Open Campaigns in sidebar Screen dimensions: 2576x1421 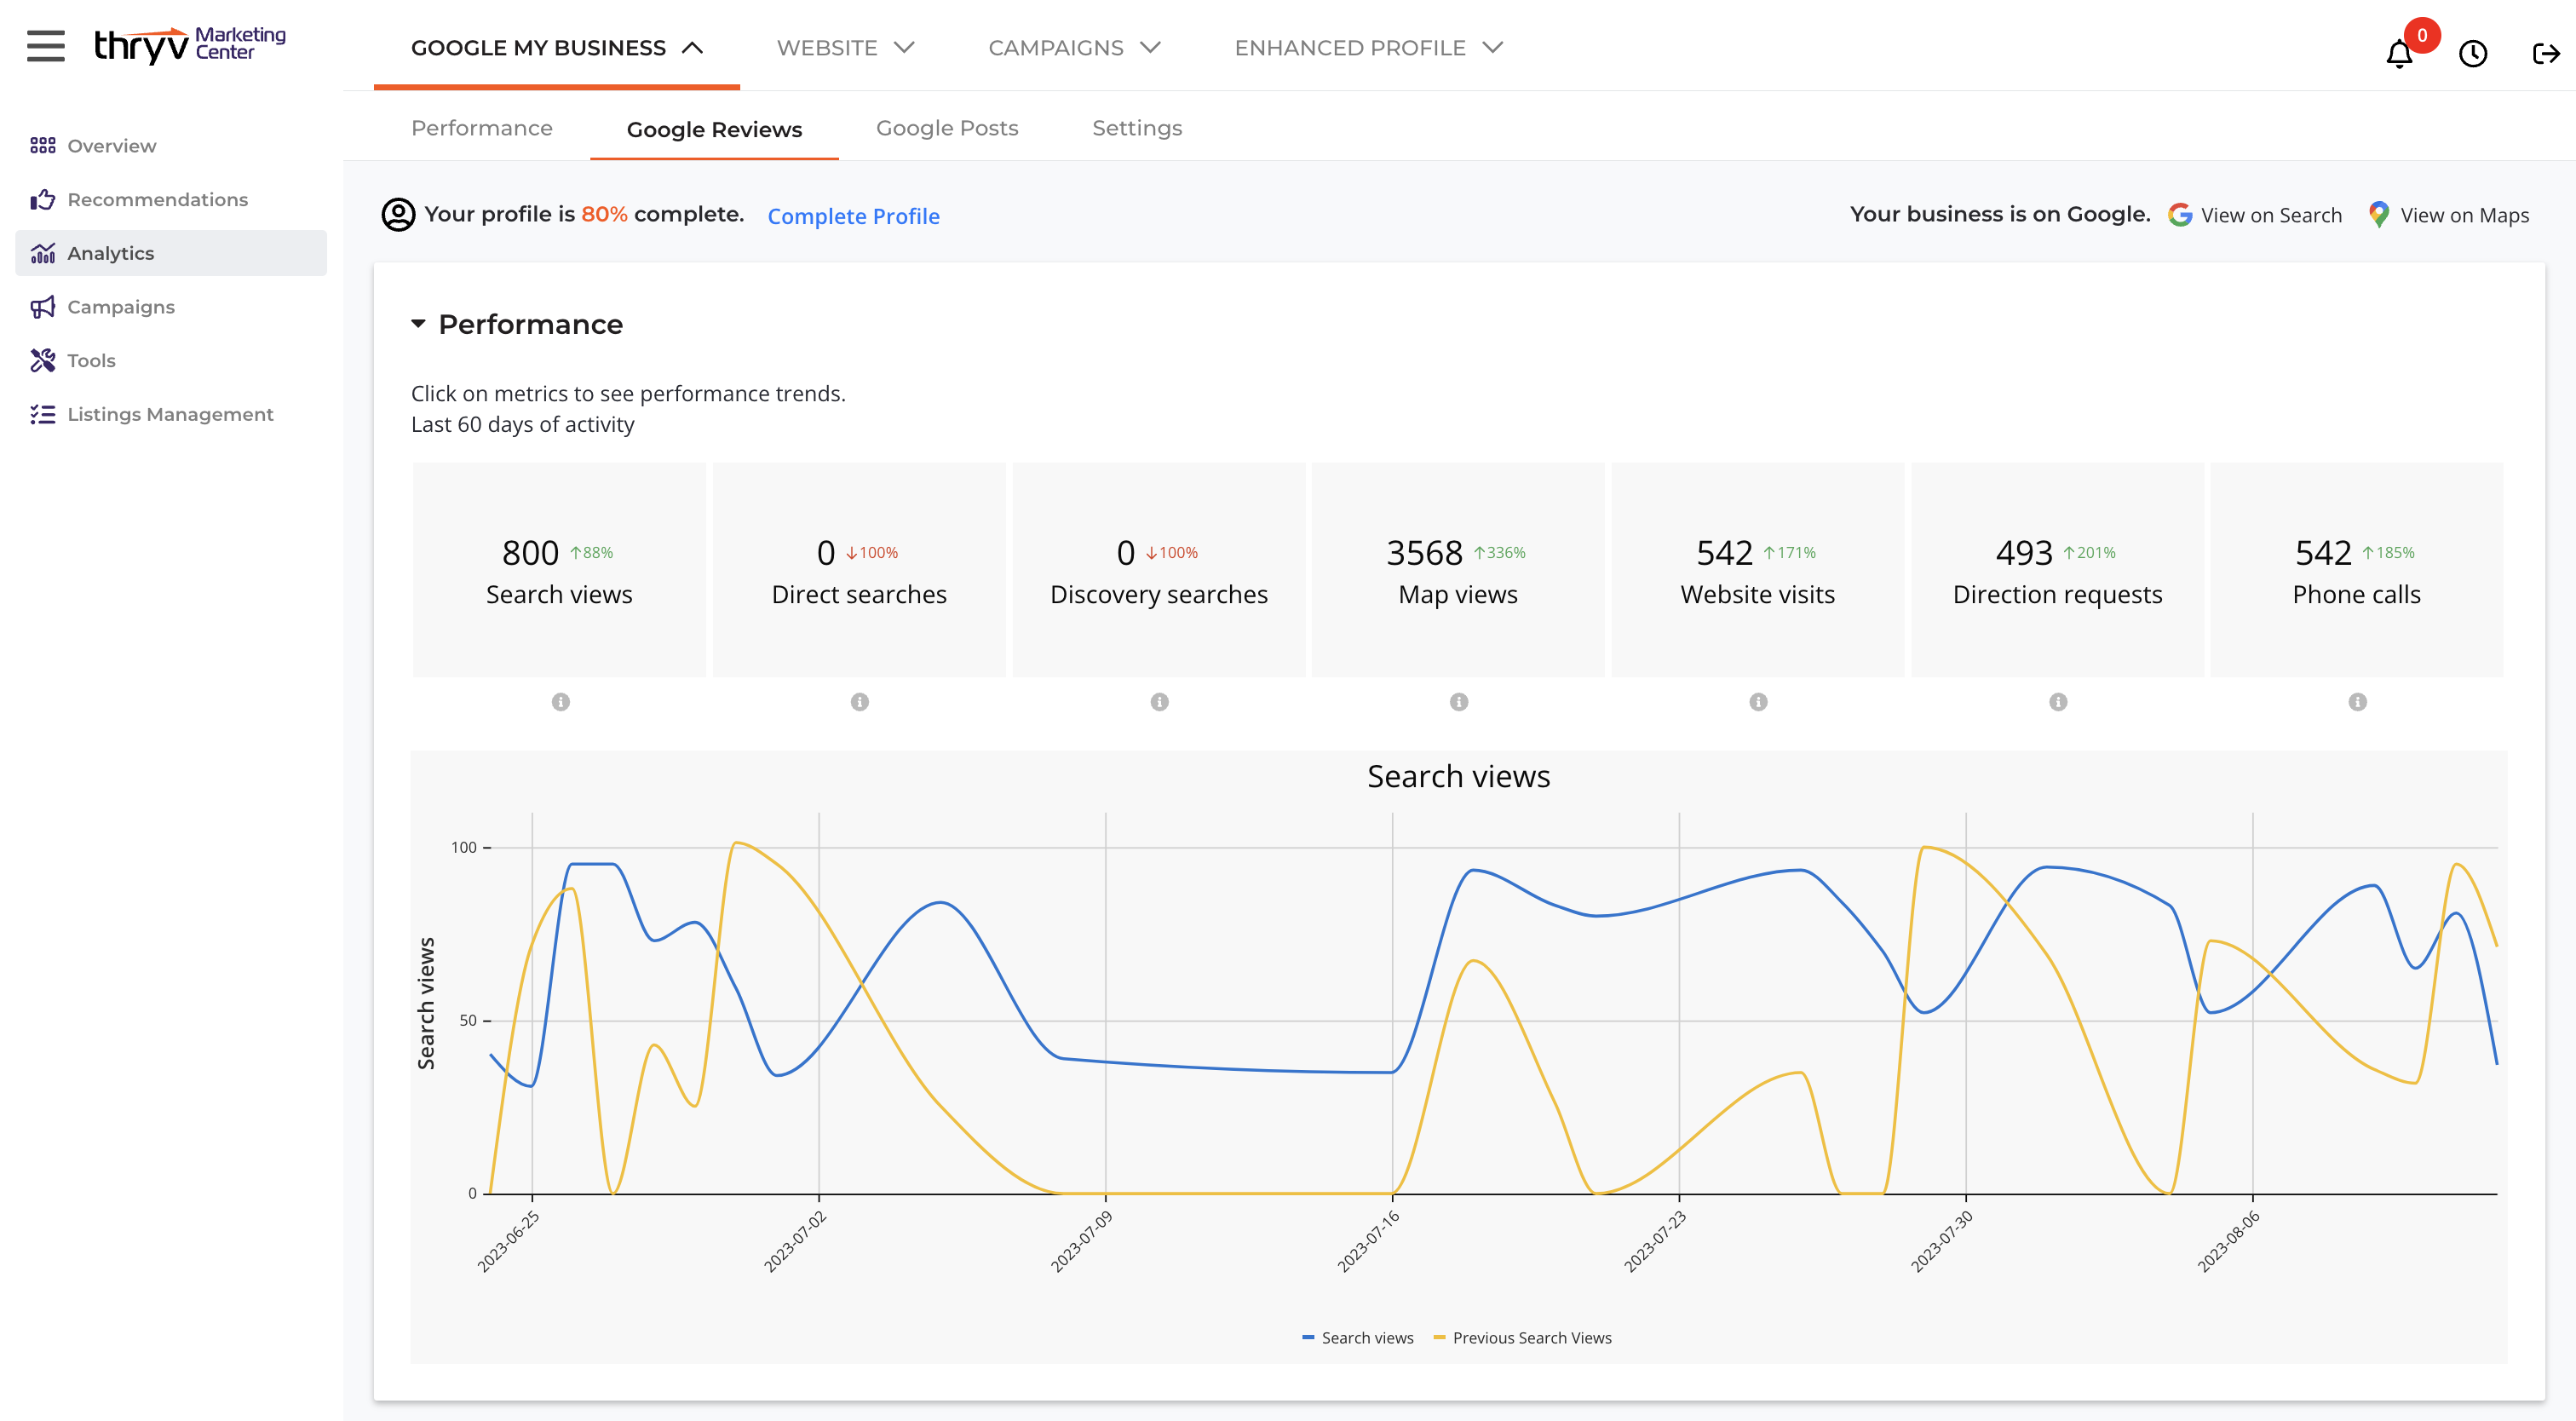click(x=171, y=307)
